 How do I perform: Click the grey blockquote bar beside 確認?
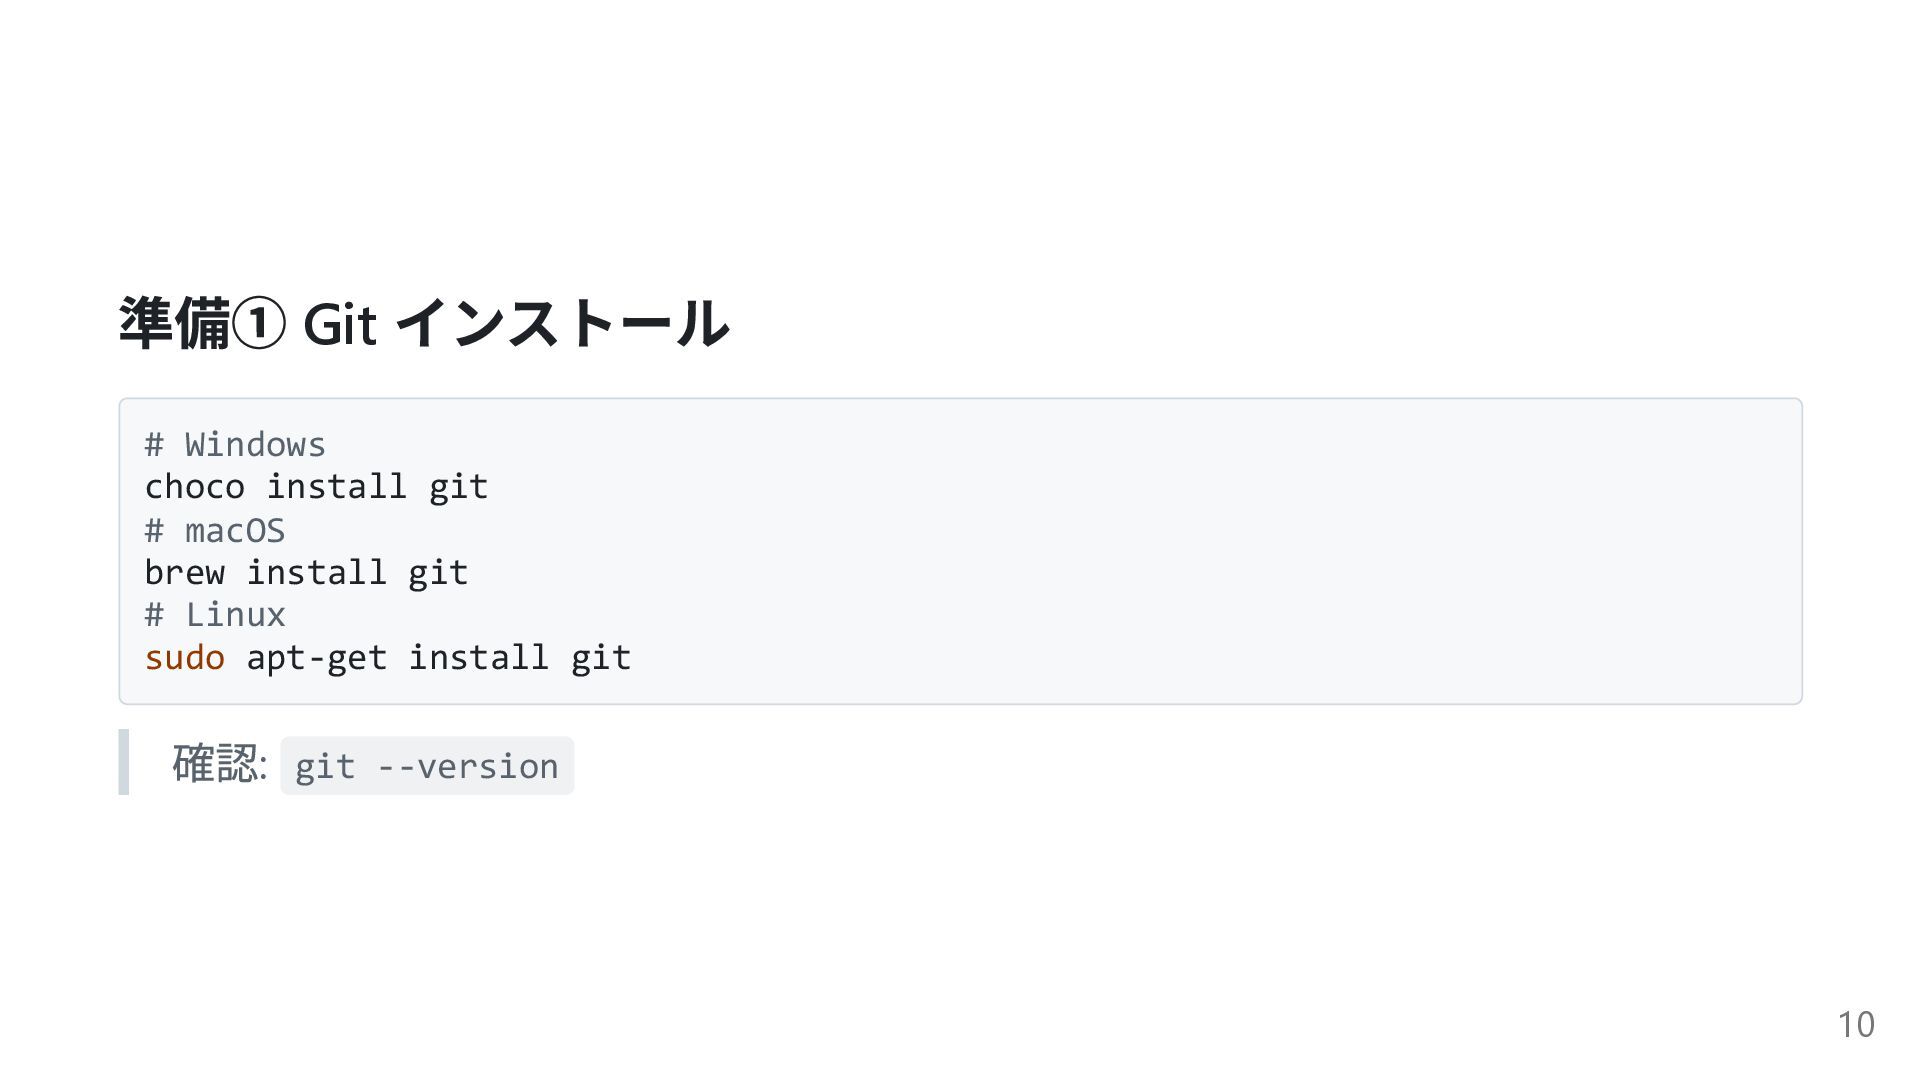(124, 762)
